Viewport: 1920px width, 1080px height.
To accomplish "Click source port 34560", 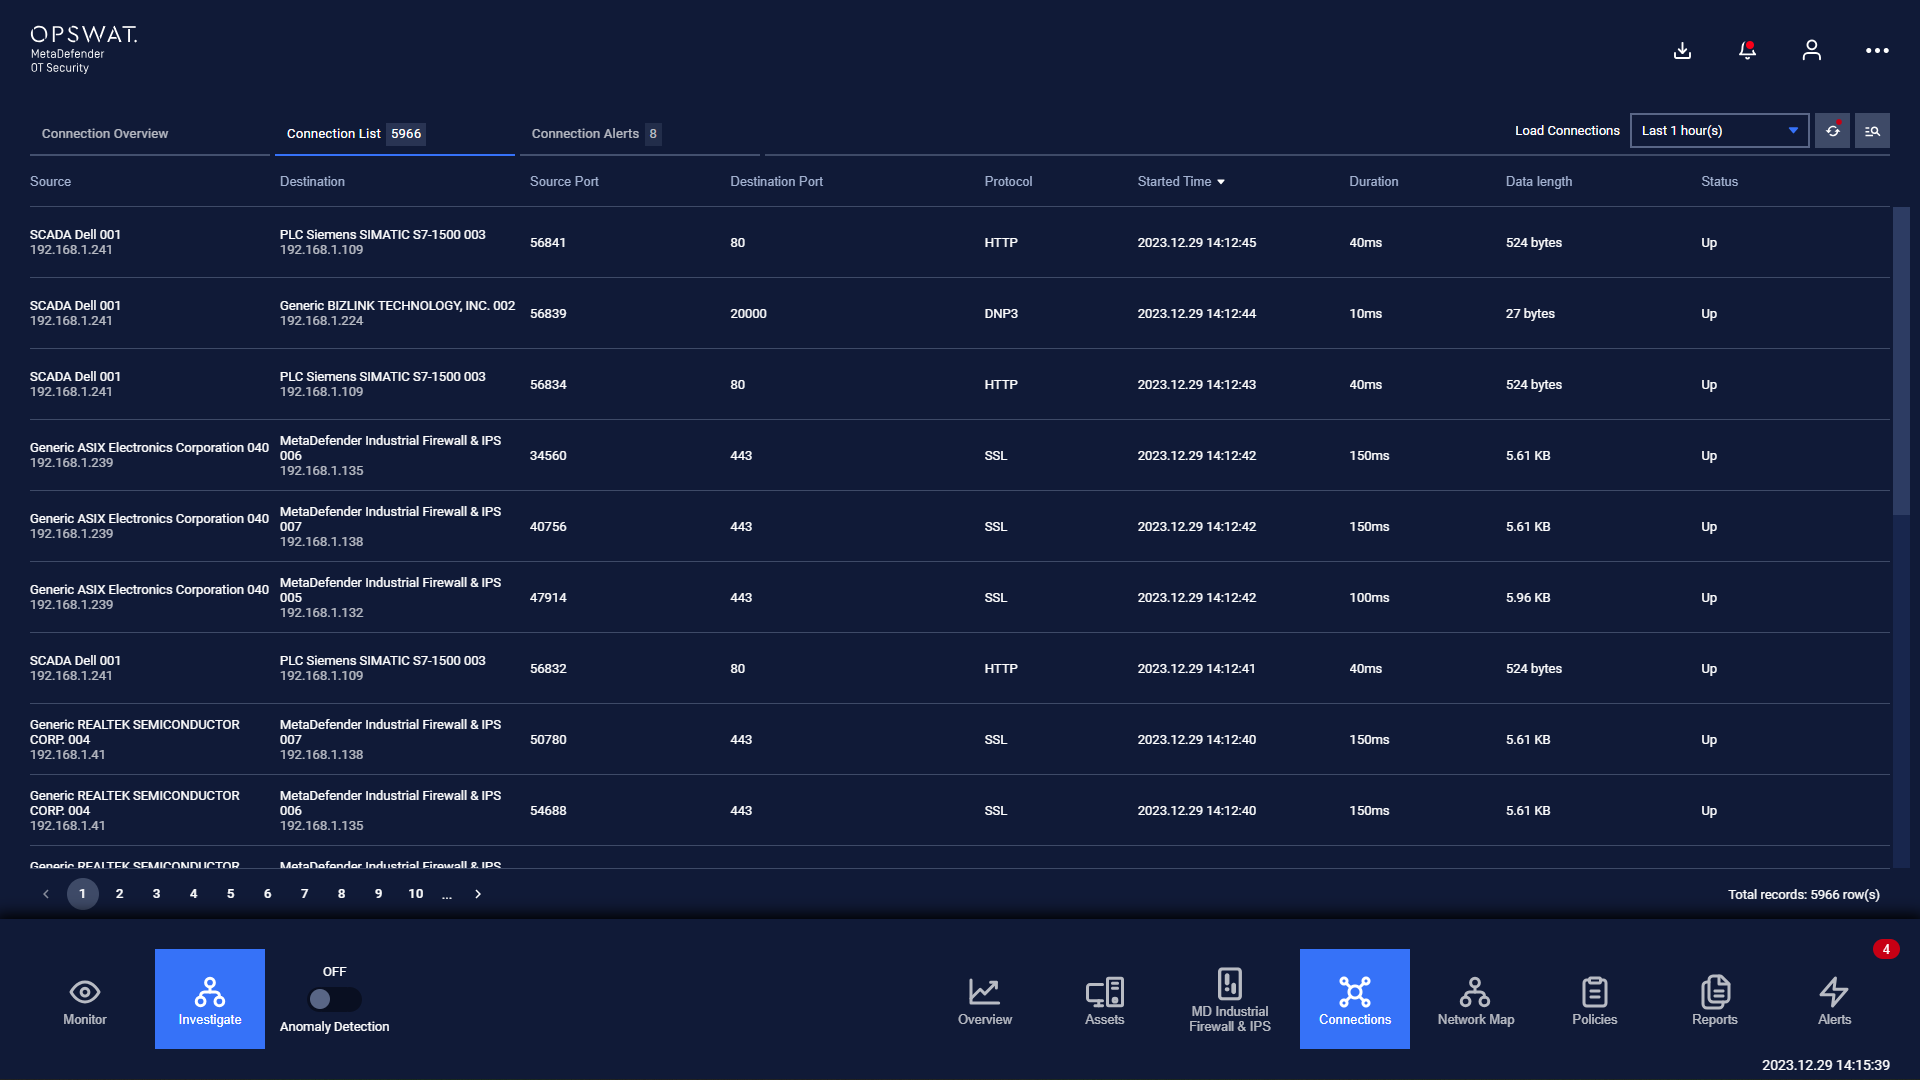I will tap(548, 456).
